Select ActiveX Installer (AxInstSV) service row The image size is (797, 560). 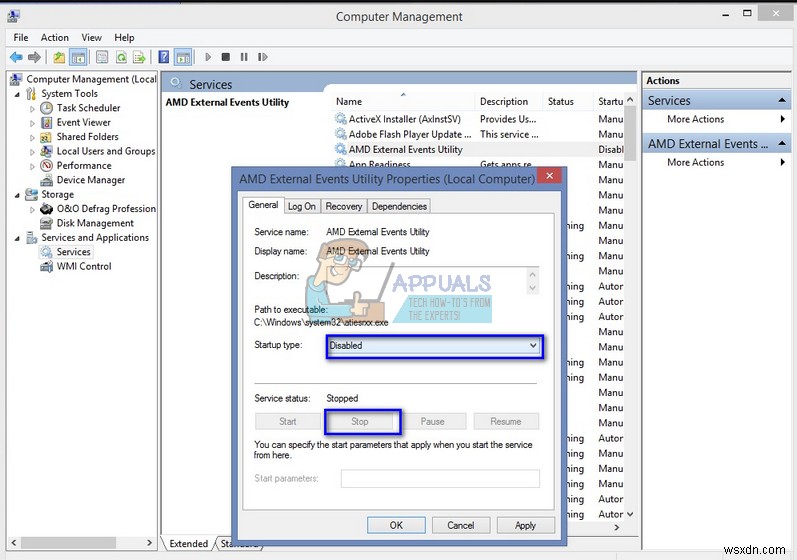478,119
